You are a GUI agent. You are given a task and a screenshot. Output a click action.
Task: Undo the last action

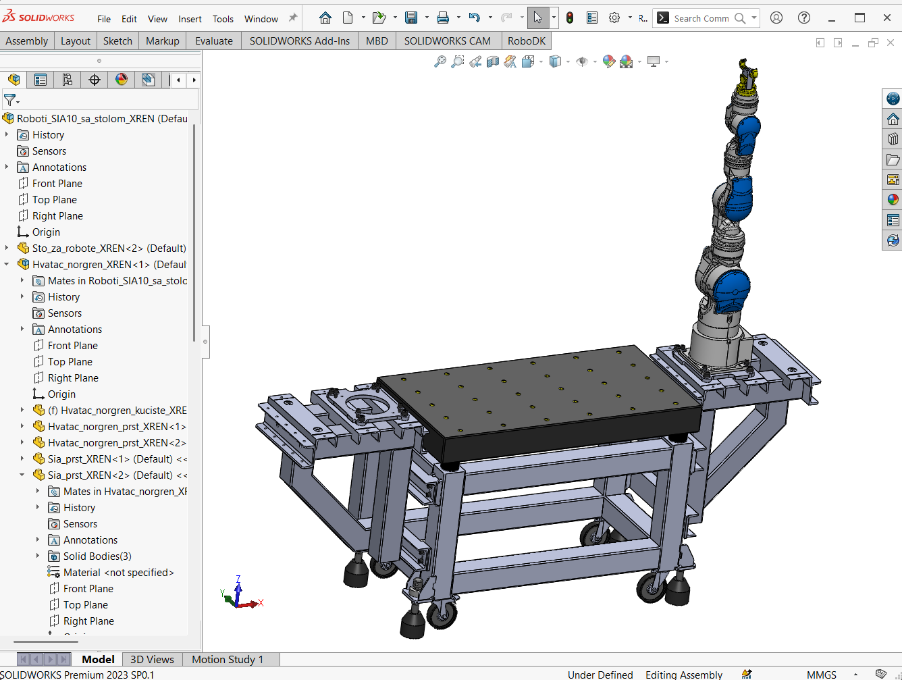[474, 18]
